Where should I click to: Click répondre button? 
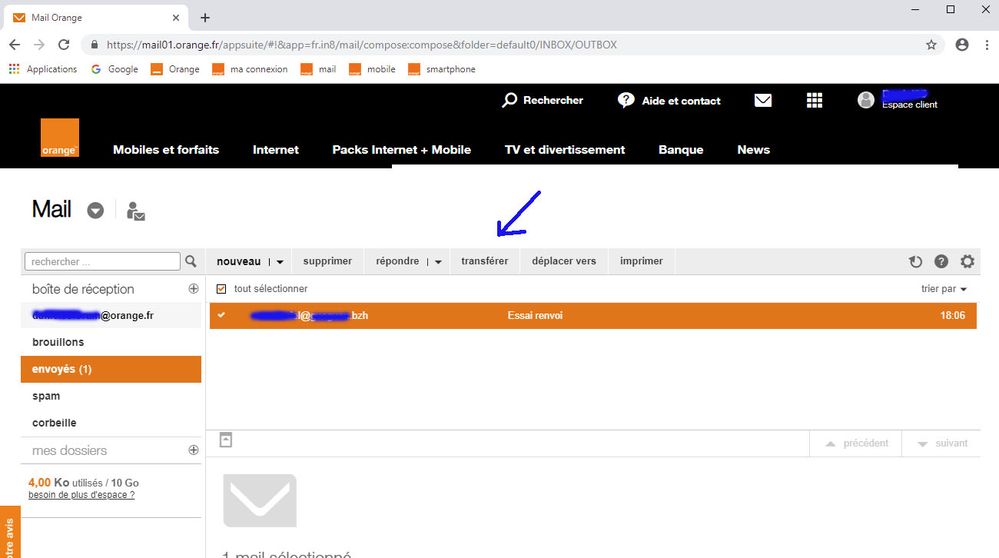coord(398,261)
